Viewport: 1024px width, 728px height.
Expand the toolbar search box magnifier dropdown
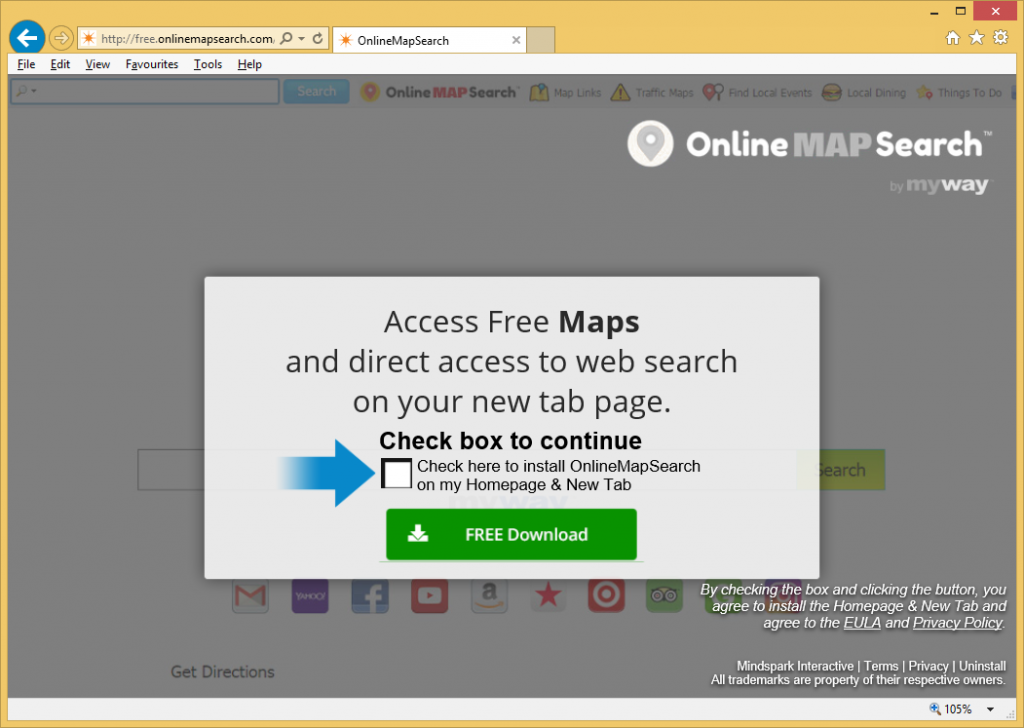pyautogui.click(x=25, y=92)
